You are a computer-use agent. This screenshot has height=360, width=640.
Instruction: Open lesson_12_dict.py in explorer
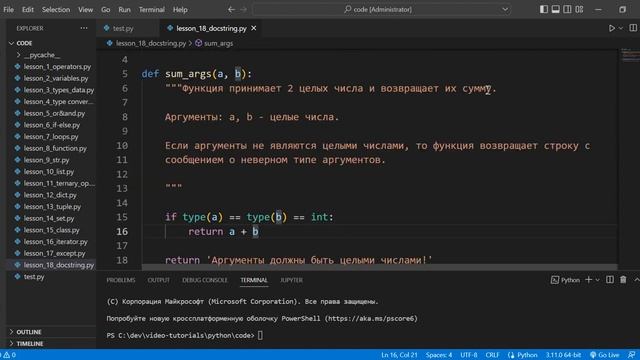pos(51,195)
